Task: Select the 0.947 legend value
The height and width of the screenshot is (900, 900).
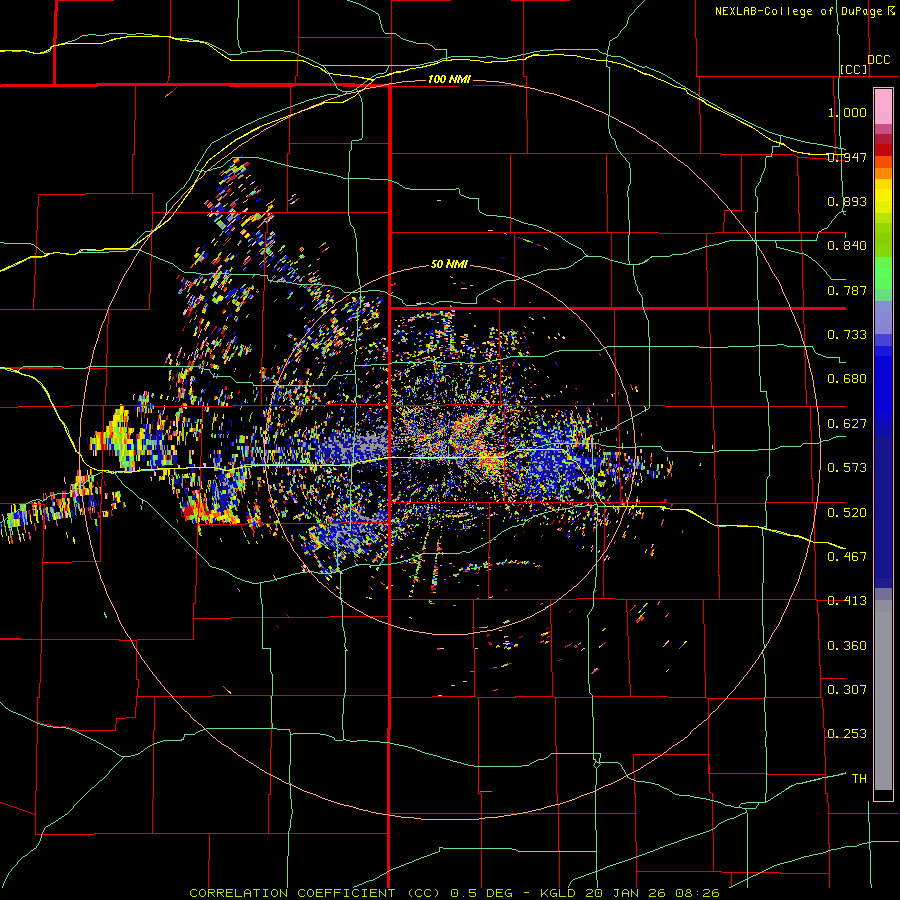Action: pos(847,157)
